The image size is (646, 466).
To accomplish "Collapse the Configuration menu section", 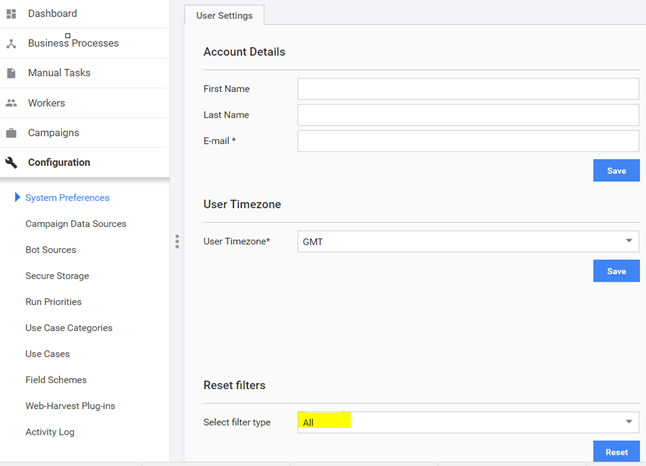I will tap(59, 162).
